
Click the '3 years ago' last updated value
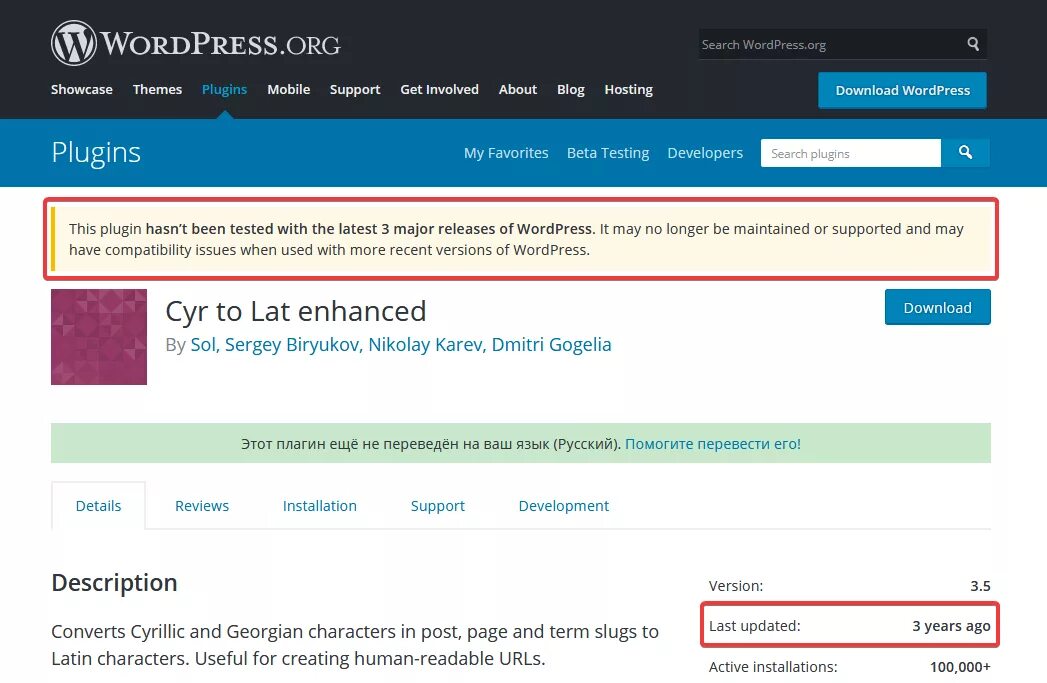(951, 626)
